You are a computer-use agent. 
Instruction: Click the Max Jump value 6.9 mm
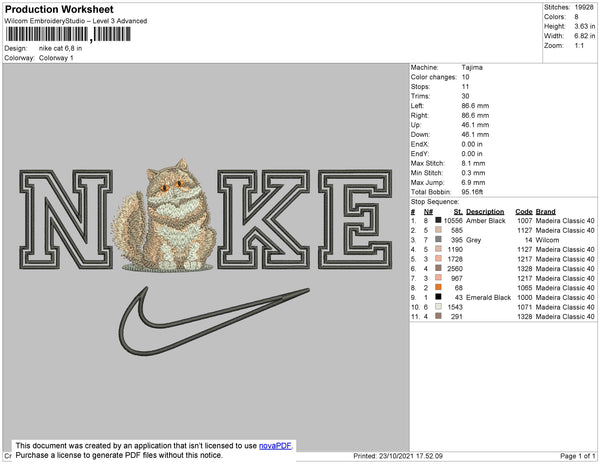(473, 182)
